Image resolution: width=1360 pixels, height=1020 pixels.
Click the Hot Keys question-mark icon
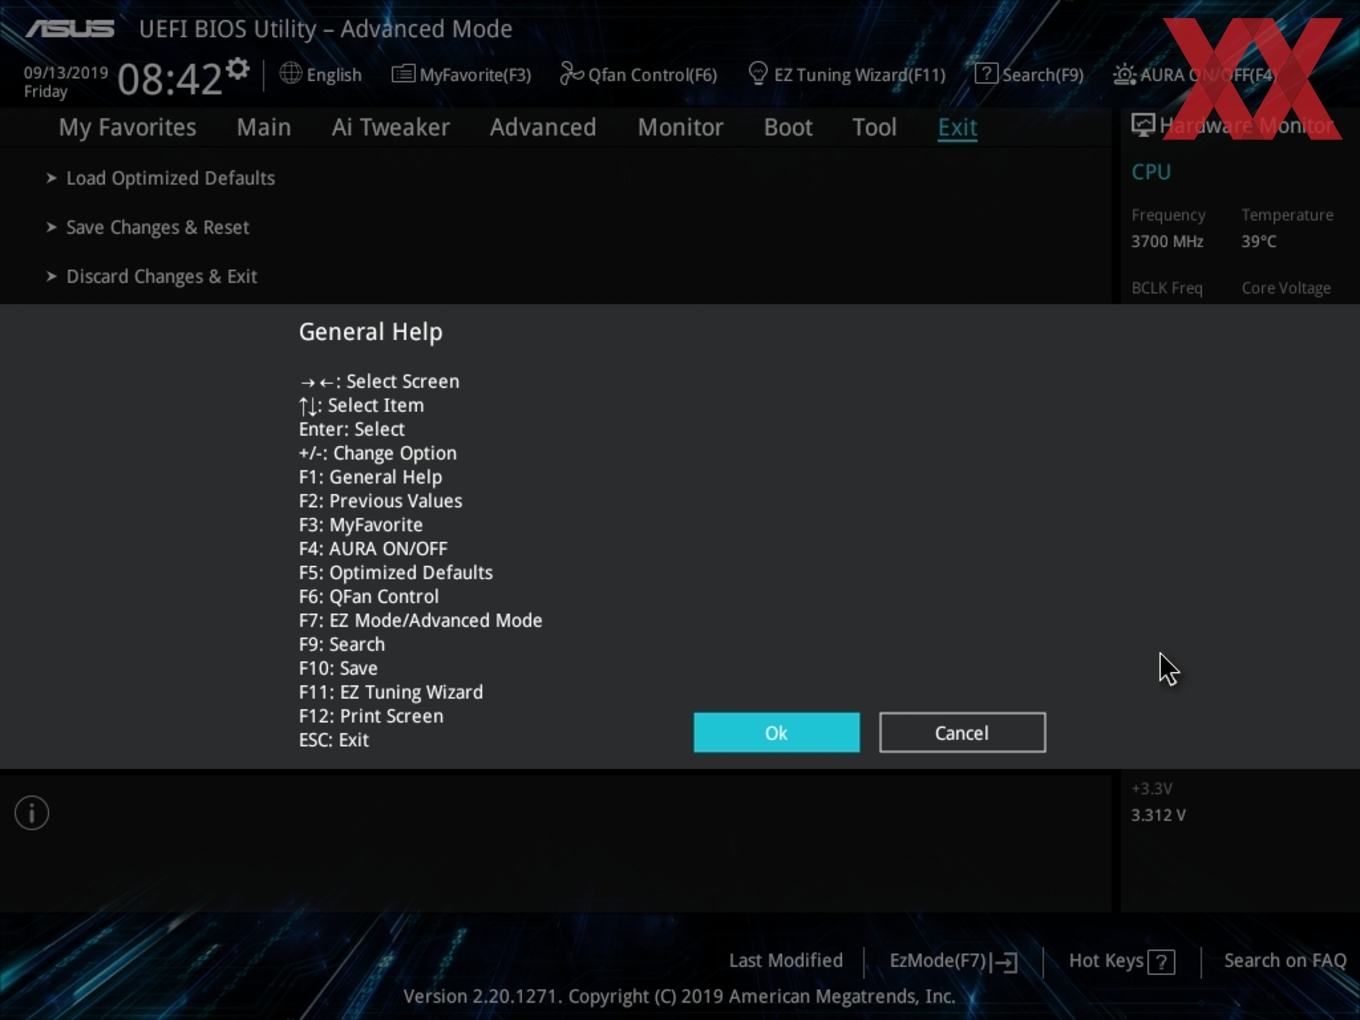1161,962
